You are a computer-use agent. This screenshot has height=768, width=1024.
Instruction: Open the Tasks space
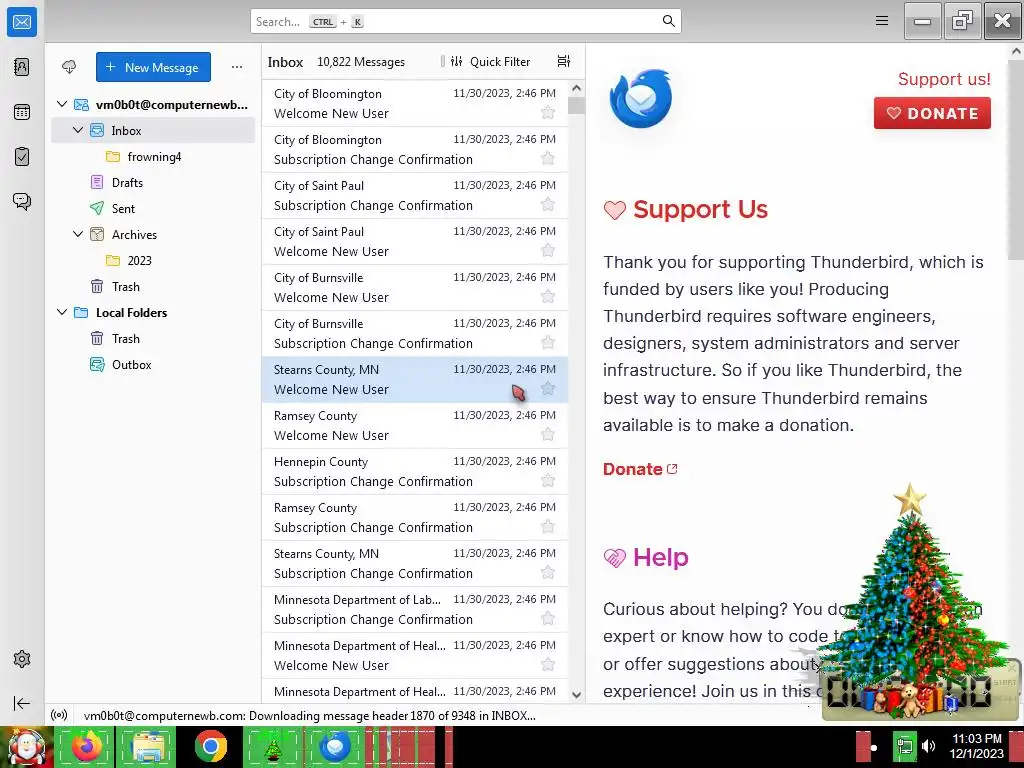coord(22,157)
